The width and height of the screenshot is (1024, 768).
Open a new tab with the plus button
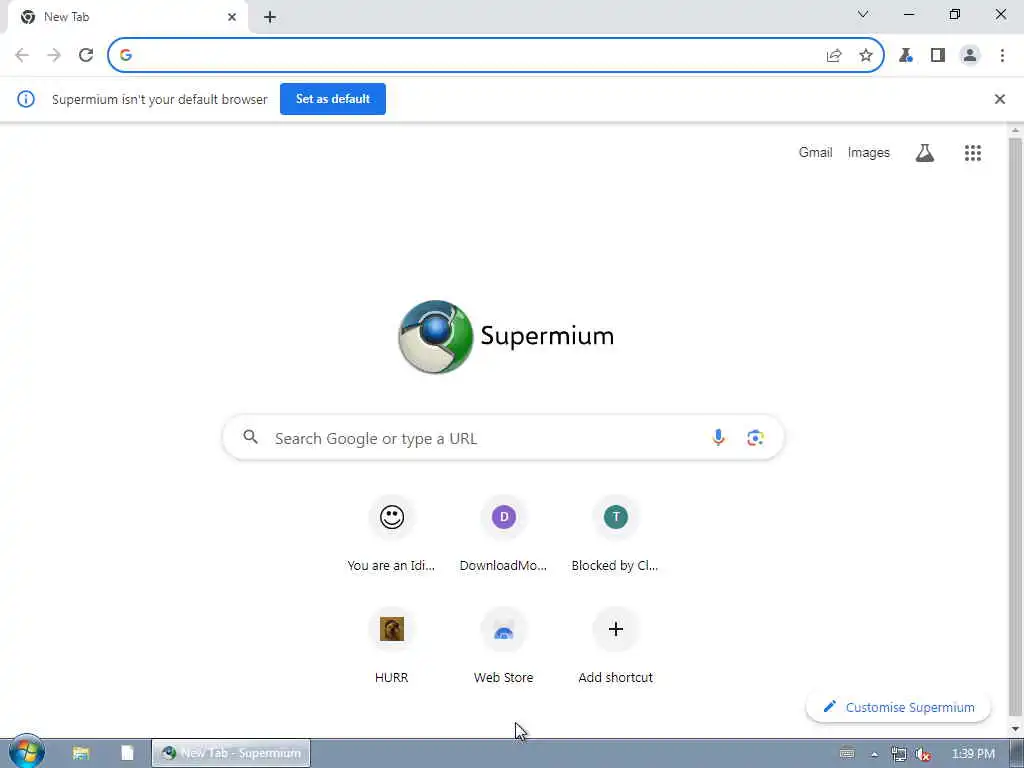pyautogui.click(x=270, y=17)
